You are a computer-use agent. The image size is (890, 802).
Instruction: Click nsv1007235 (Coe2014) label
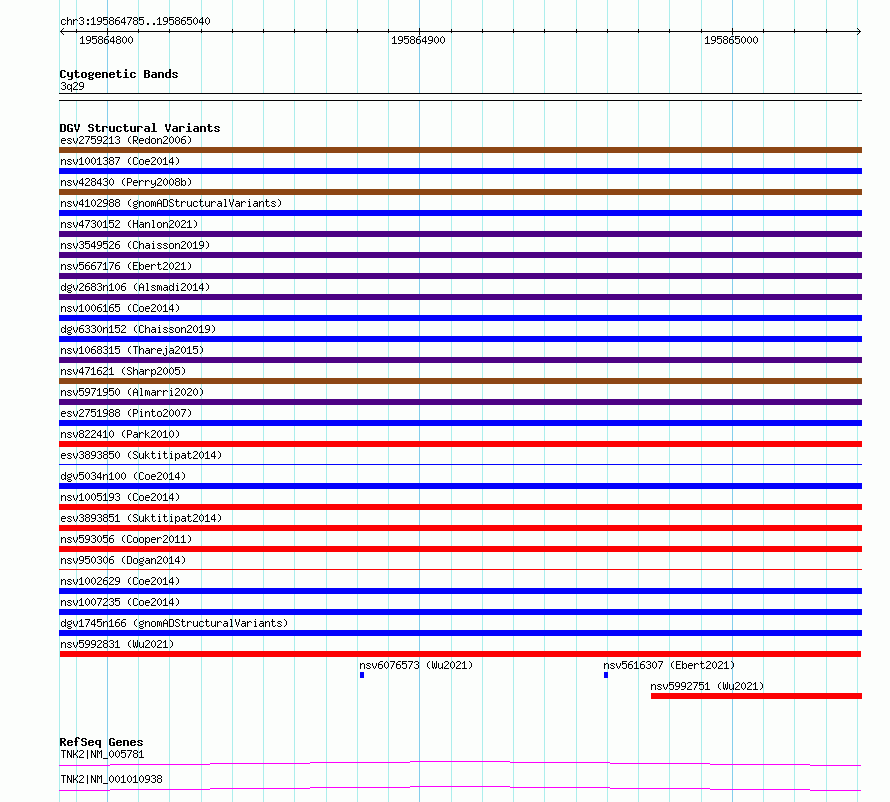(x=120, y=602)
